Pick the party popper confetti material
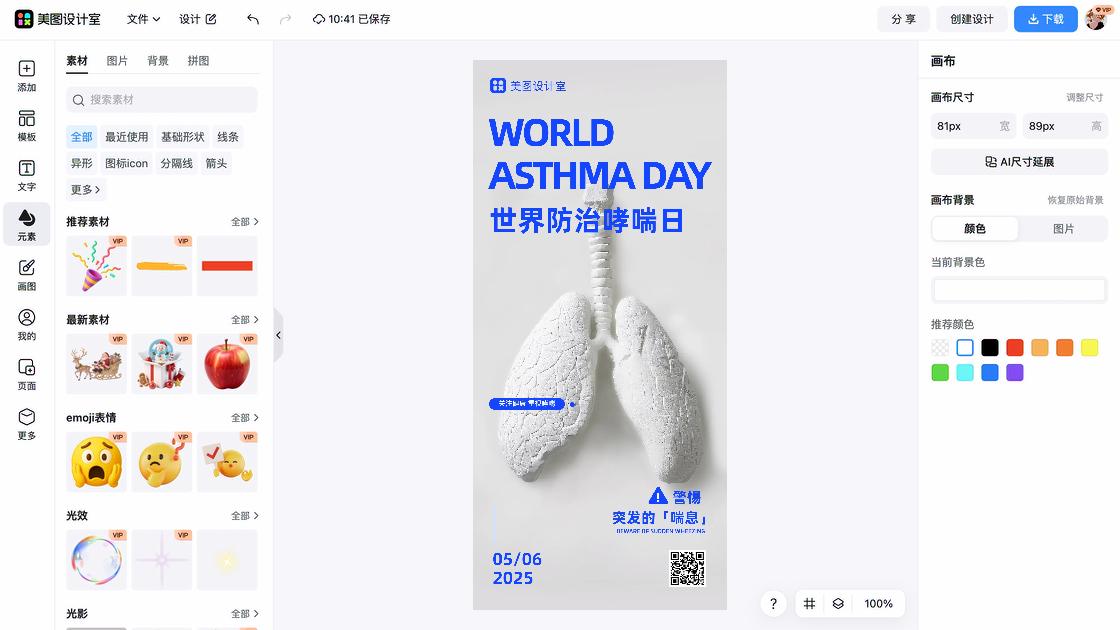 coord(96,266)
